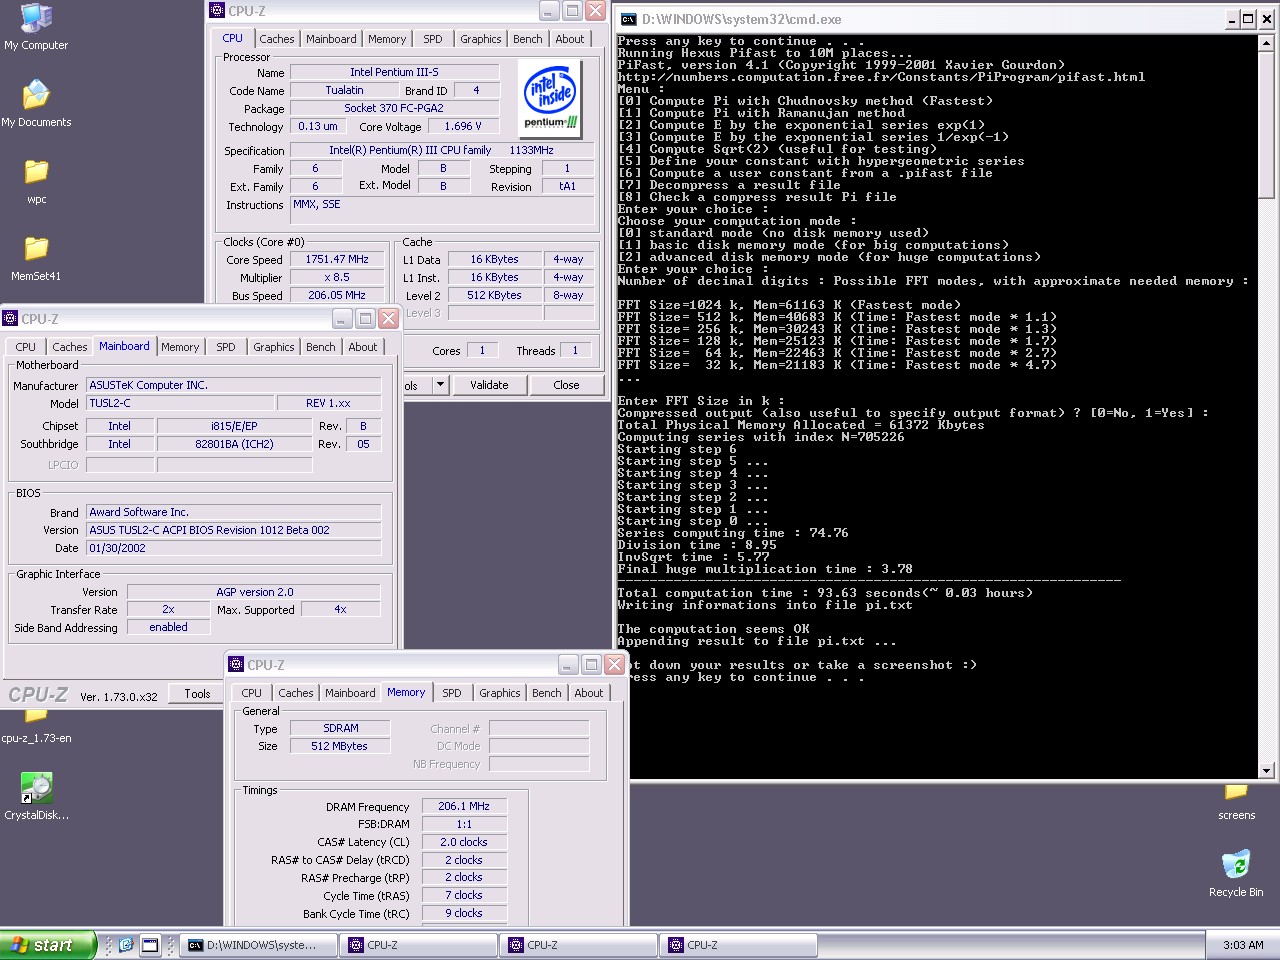Select About tab in the Mainboard window
Image resolution: width=1280 pixels, height=960 pixels.
[363, 347]
